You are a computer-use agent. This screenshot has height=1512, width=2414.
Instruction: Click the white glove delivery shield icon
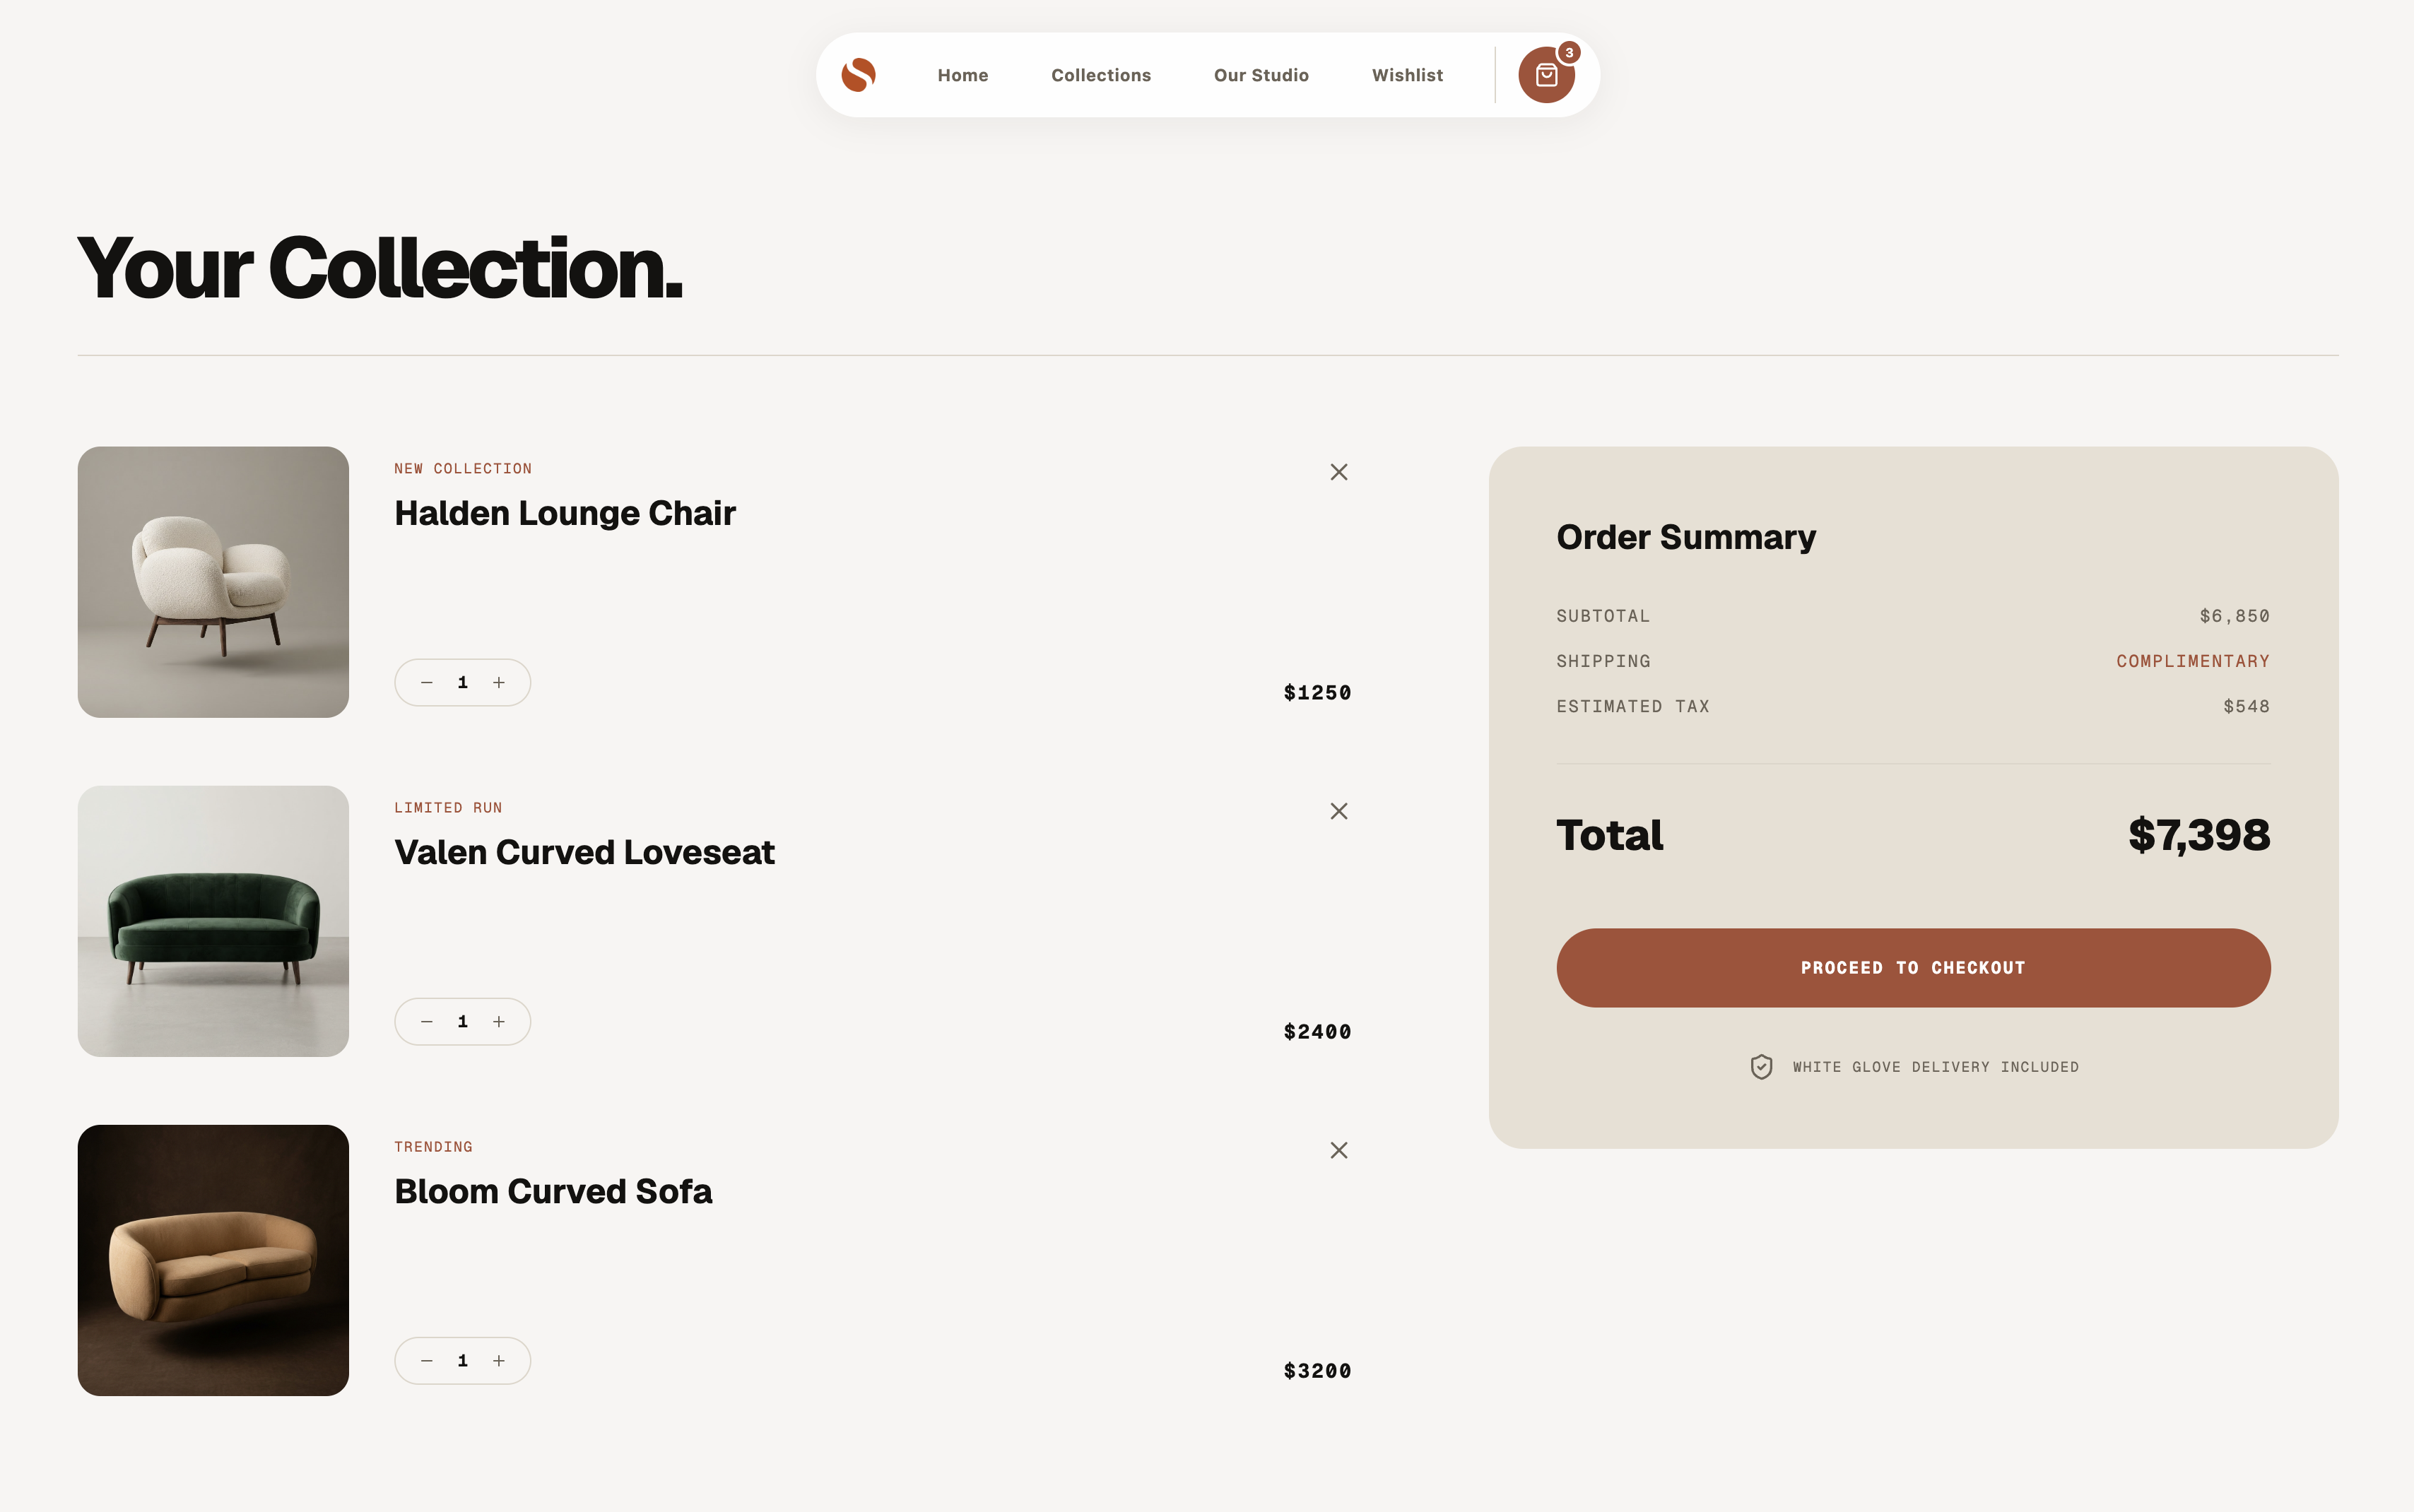tap(1761, 1066)
